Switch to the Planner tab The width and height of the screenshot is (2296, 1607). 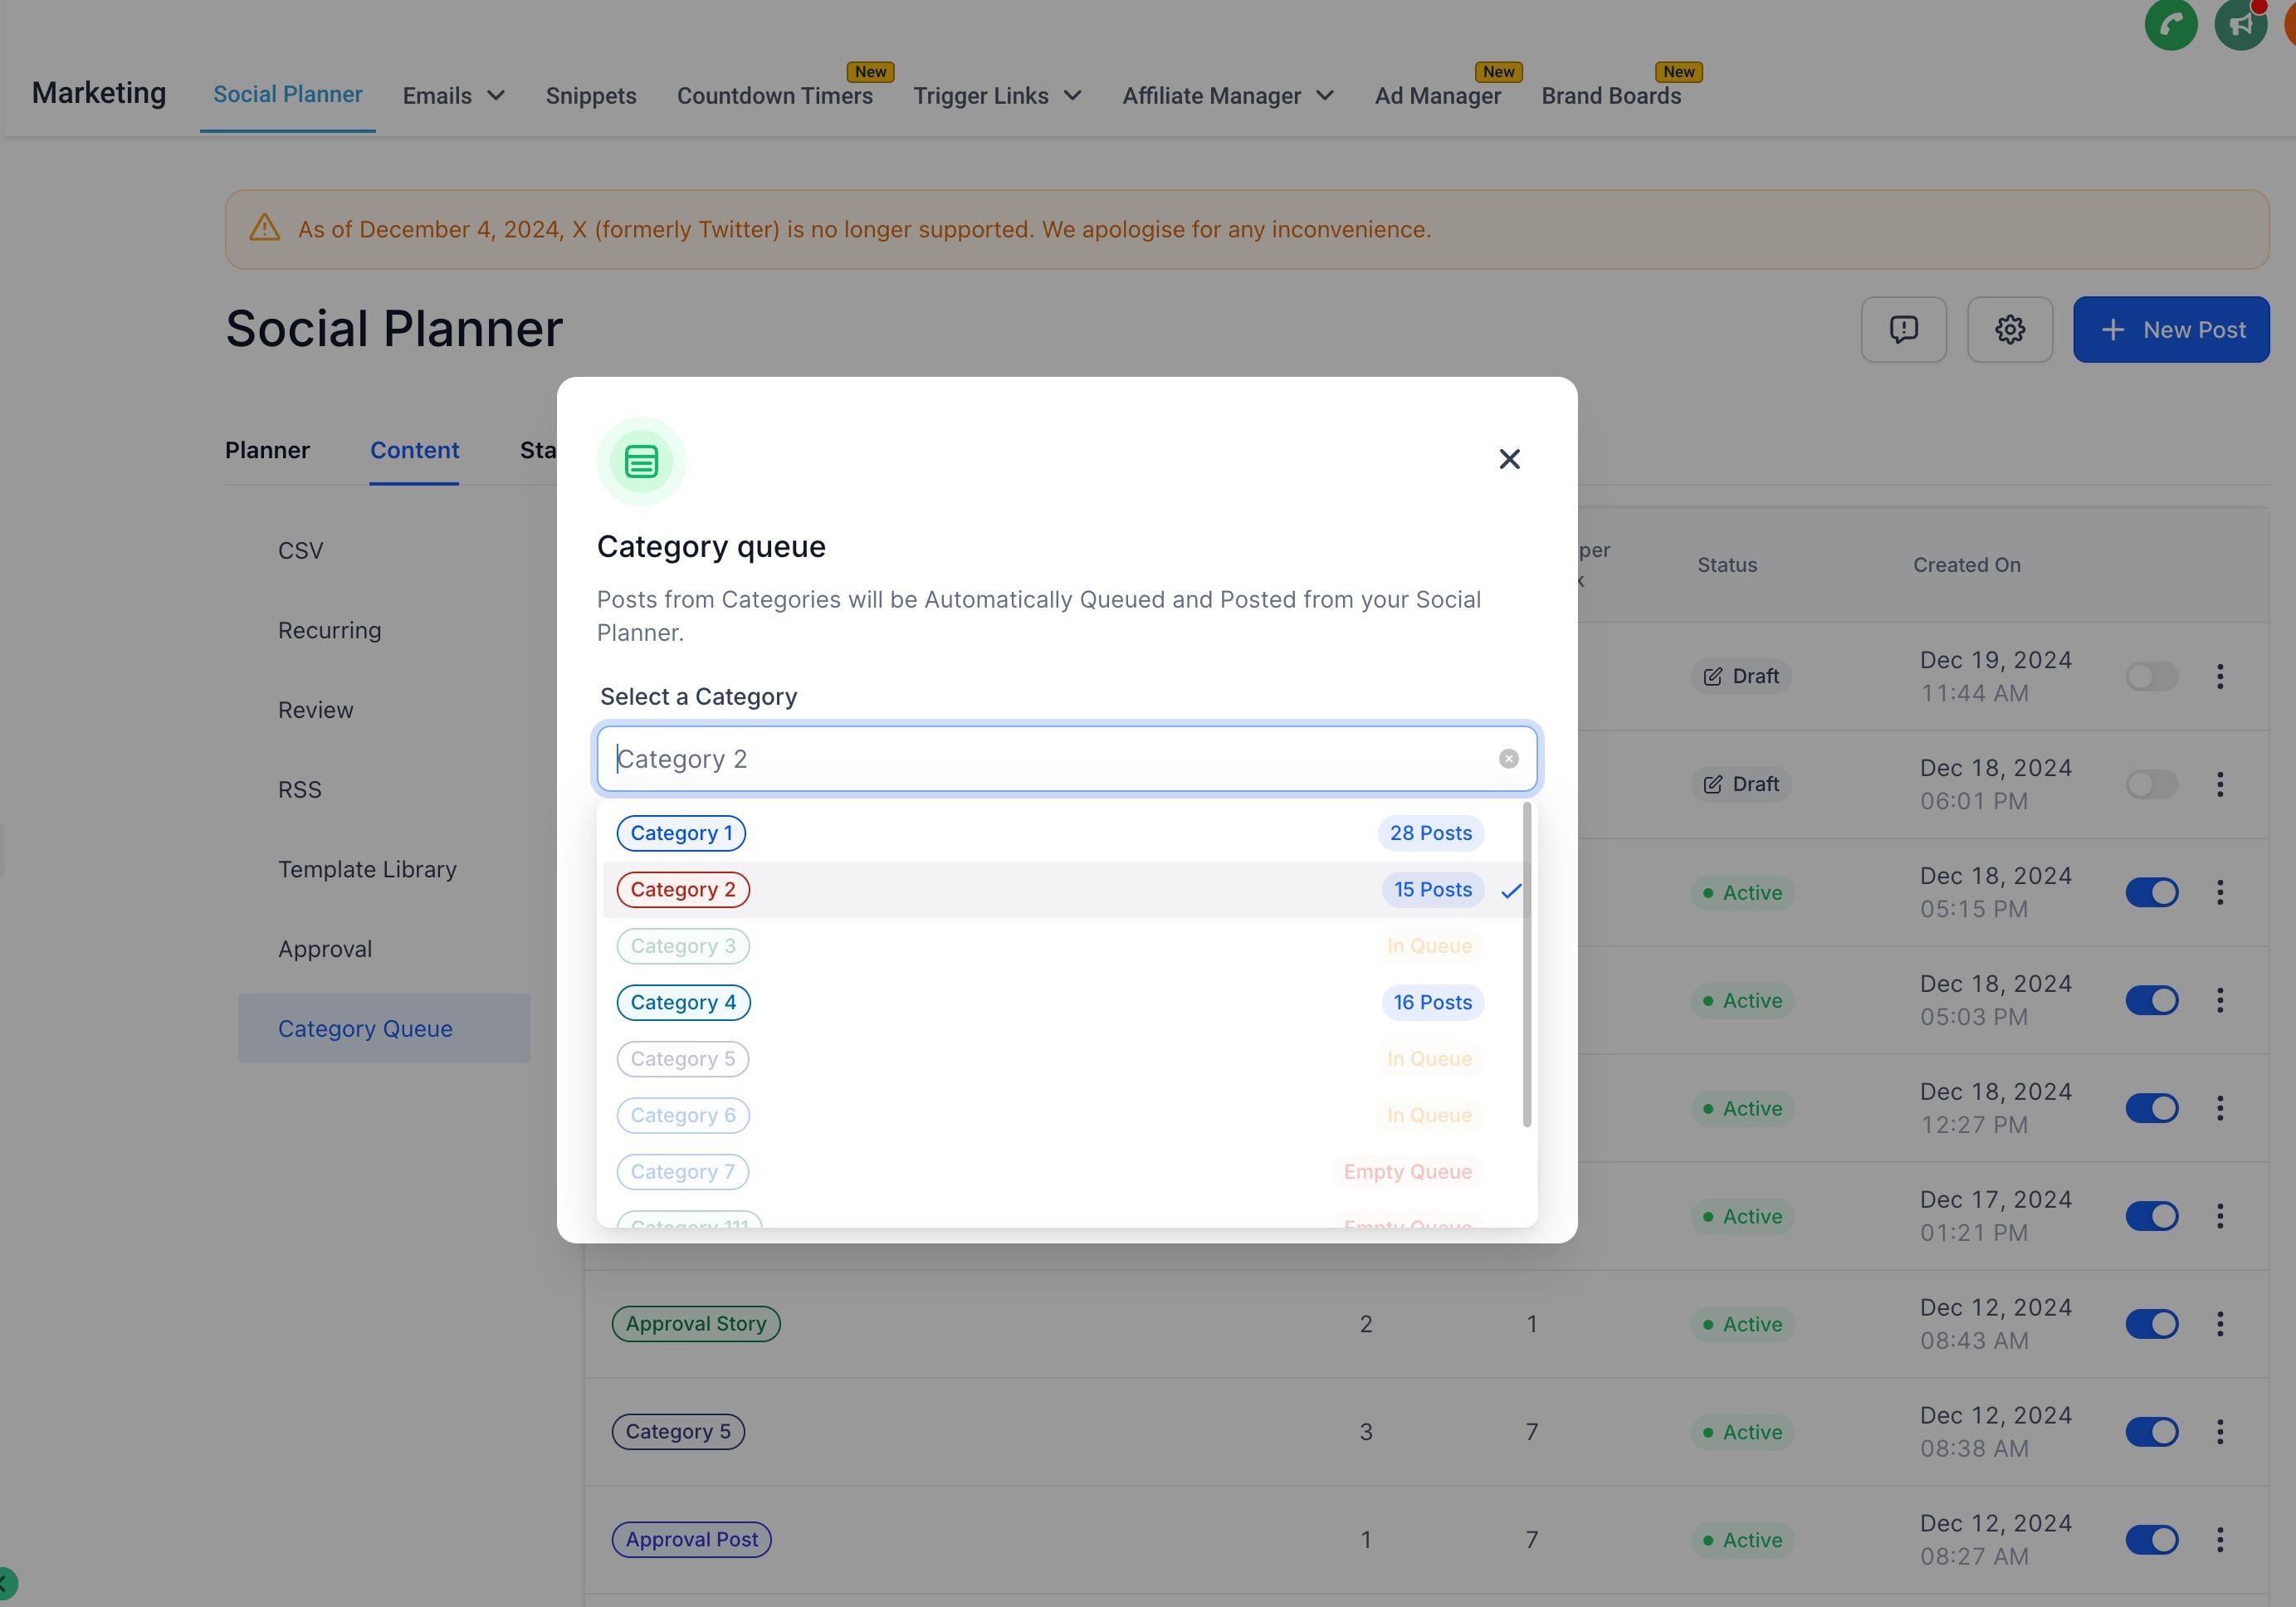pyautogui.click(x=267, y=450)
